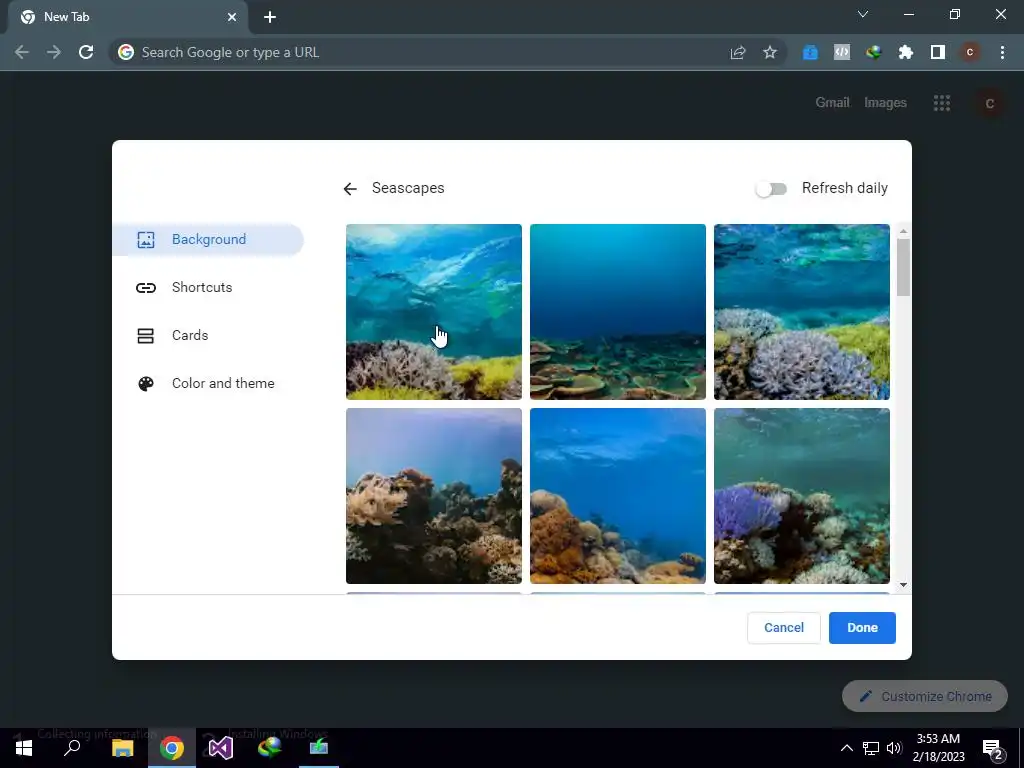
Task: Click the Customize Chrome button
Action: pyautogui.click(x=925, y=696)
